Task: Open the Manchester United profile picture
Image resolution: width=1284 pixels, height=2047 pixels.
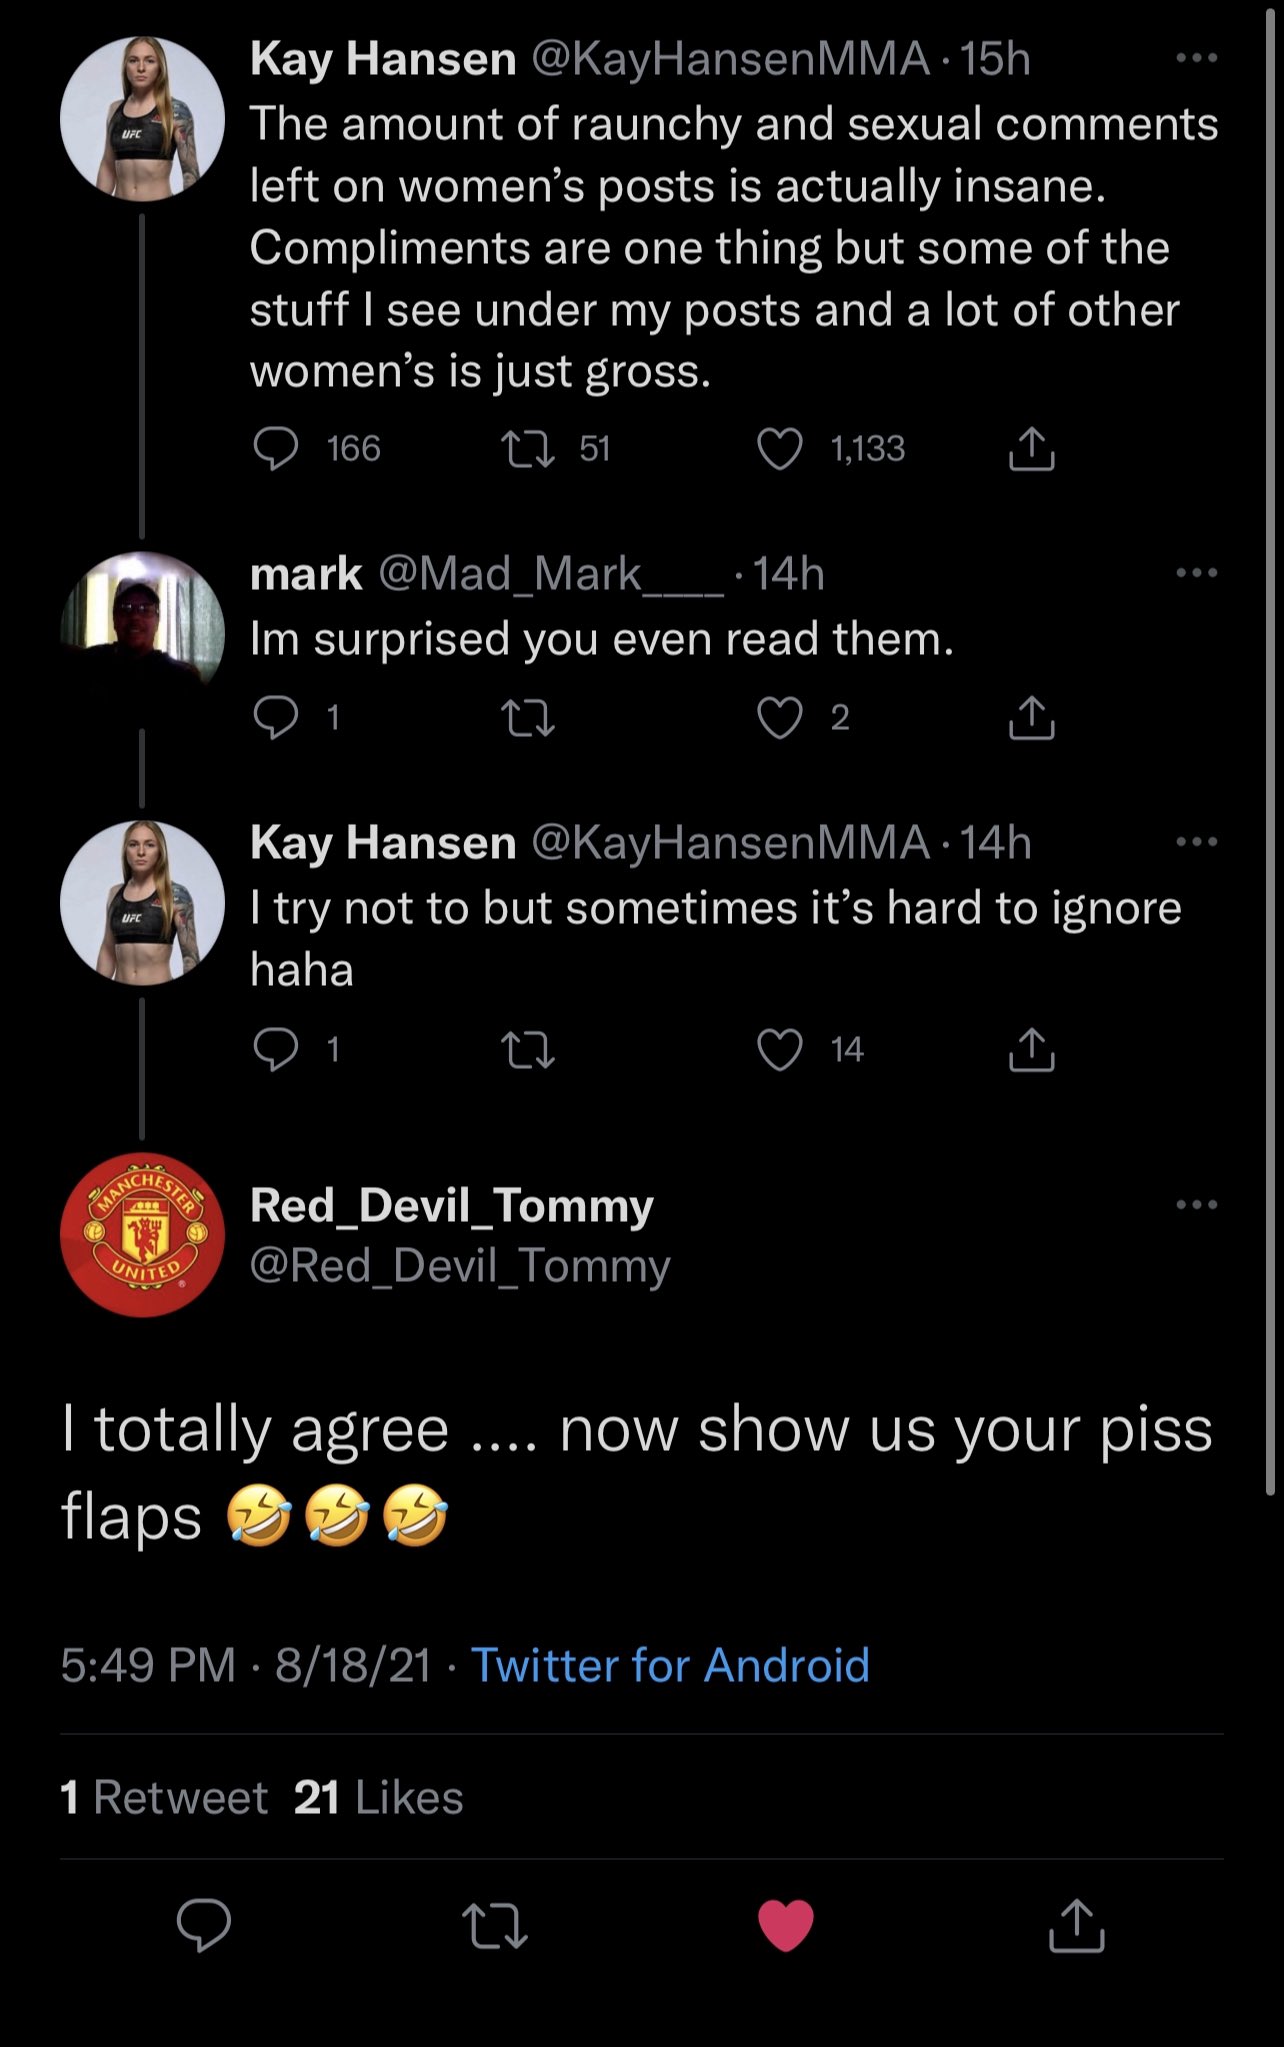Action: click(142, 1235)
